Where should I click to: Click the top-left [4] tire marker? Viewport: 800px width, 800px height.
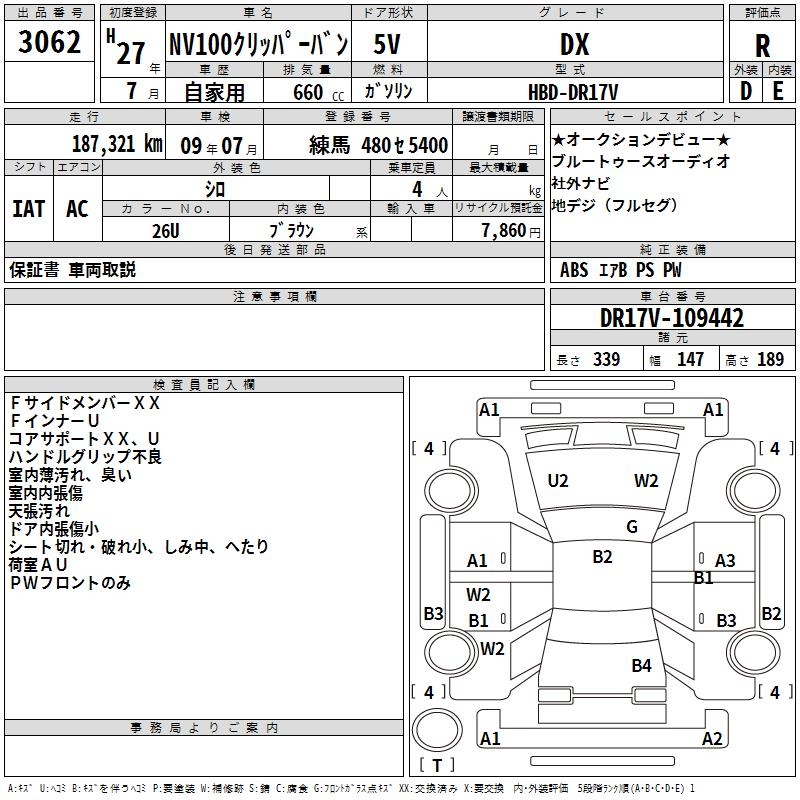pyautogui.click(x=429, y=449)
